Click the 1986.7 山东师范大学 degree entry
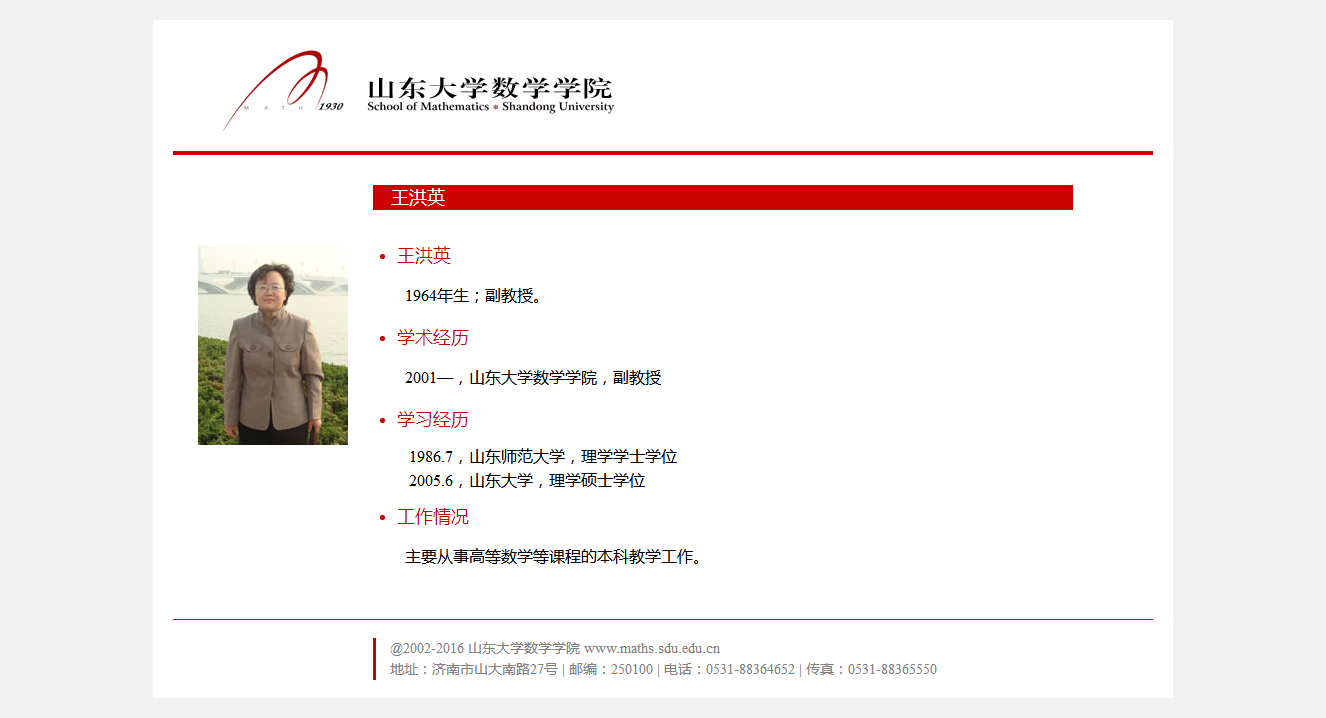The image size is (1326, 718). click(x=543, y=457)
